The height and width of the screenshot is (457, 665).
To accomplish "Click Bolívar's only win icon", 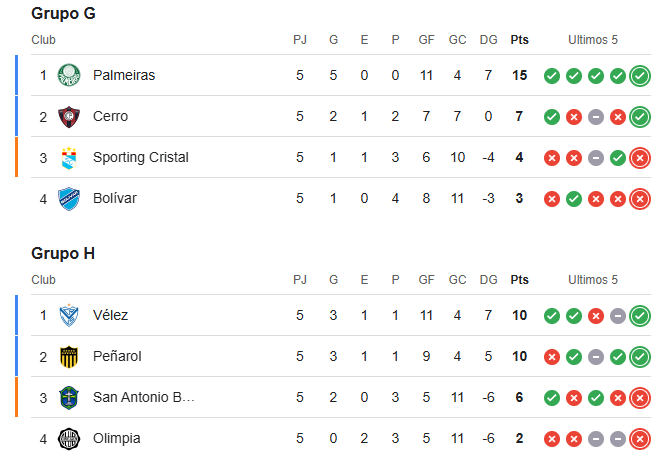I will 574,199.
